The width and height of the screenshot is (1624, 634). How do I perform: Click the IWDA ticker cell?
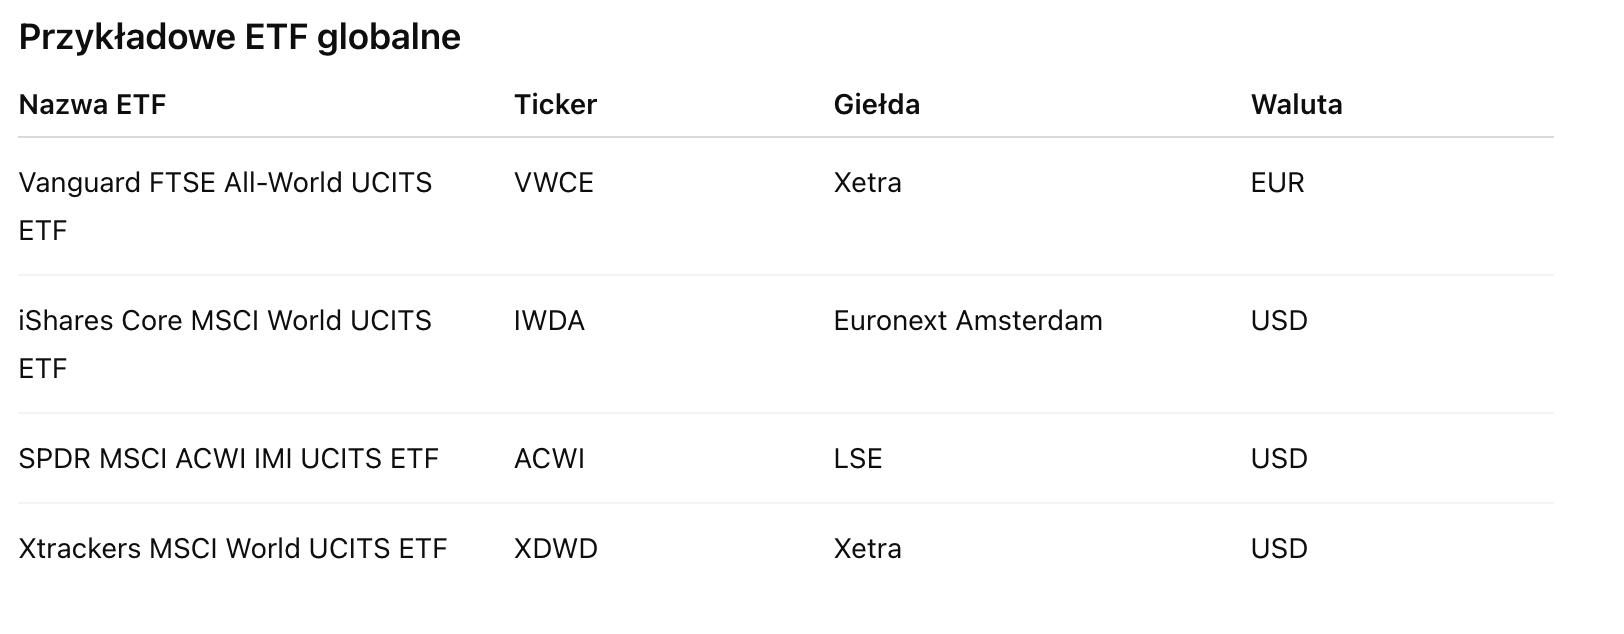[x=549, y=321]
